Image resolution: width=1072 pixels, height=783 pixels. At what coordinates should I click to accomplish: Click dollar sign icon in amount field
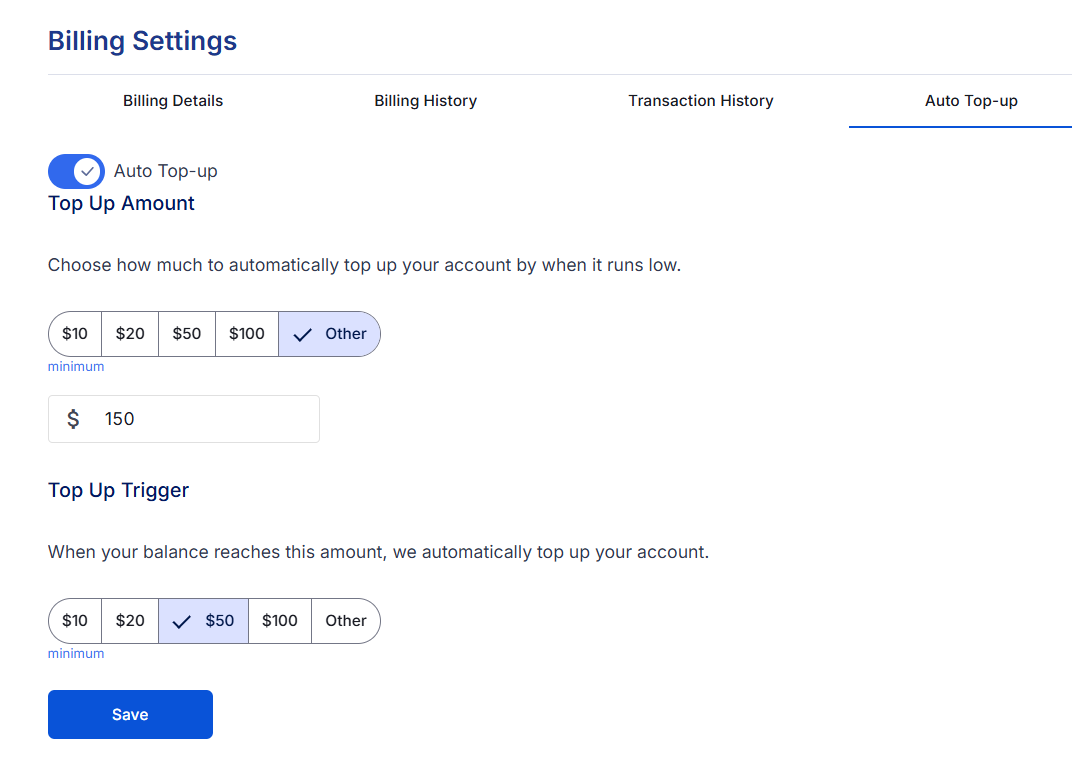73,419
